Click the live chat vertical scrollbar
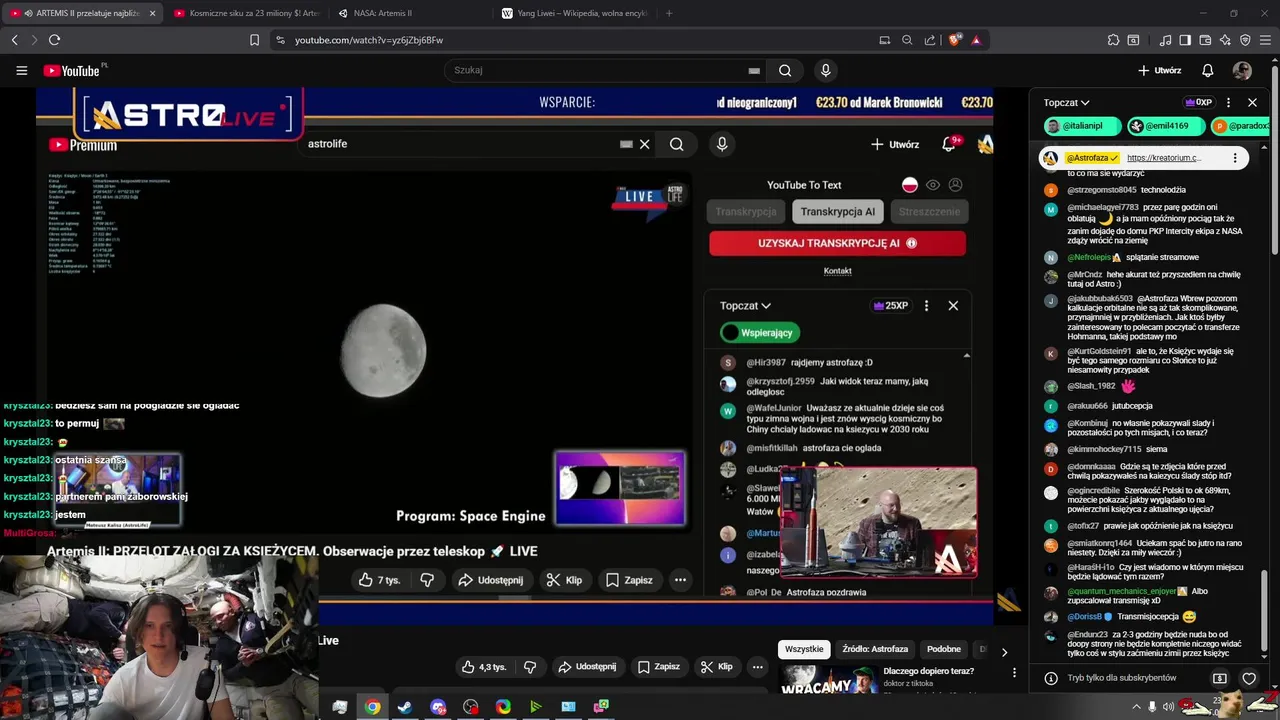Viewport: 1280px width, 720px height. [1264, 609]
